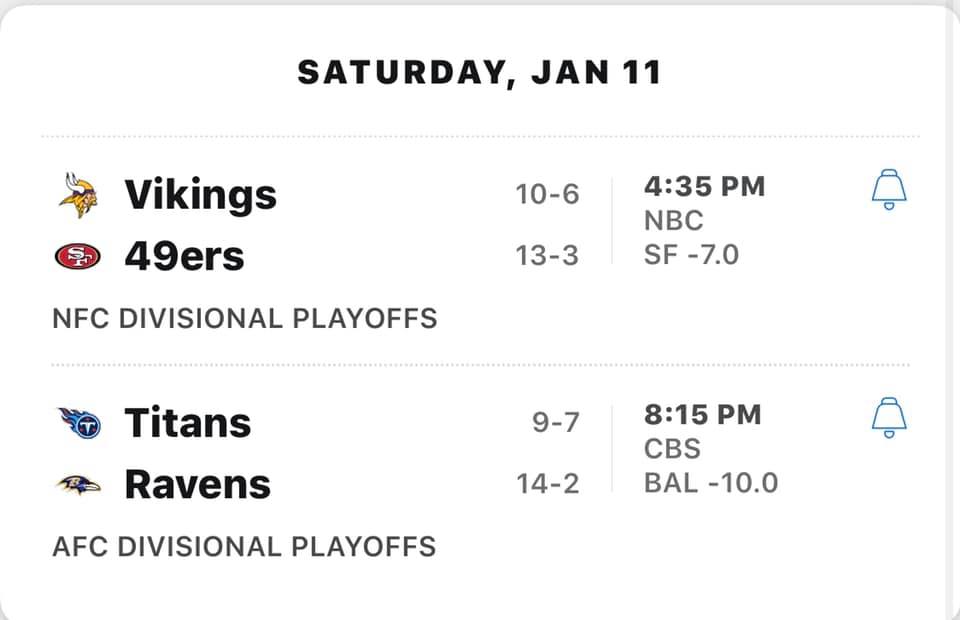
Task: Click the BAL -10.0 betting line
Action: (711, 483)
